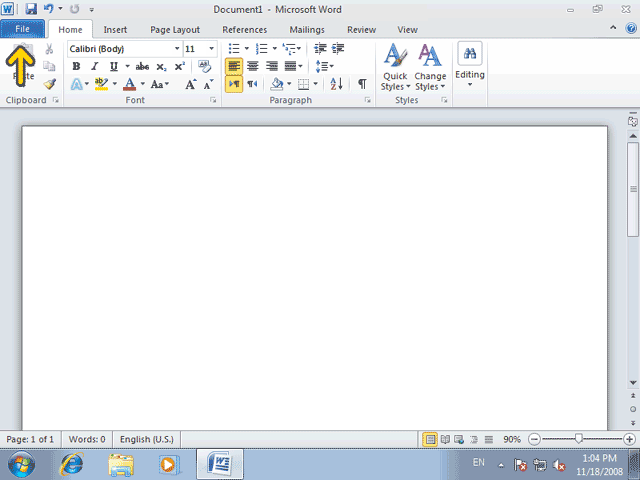The image size is (640, 480).
Task: Decrease paragraph indent
Action: (320, 49)
